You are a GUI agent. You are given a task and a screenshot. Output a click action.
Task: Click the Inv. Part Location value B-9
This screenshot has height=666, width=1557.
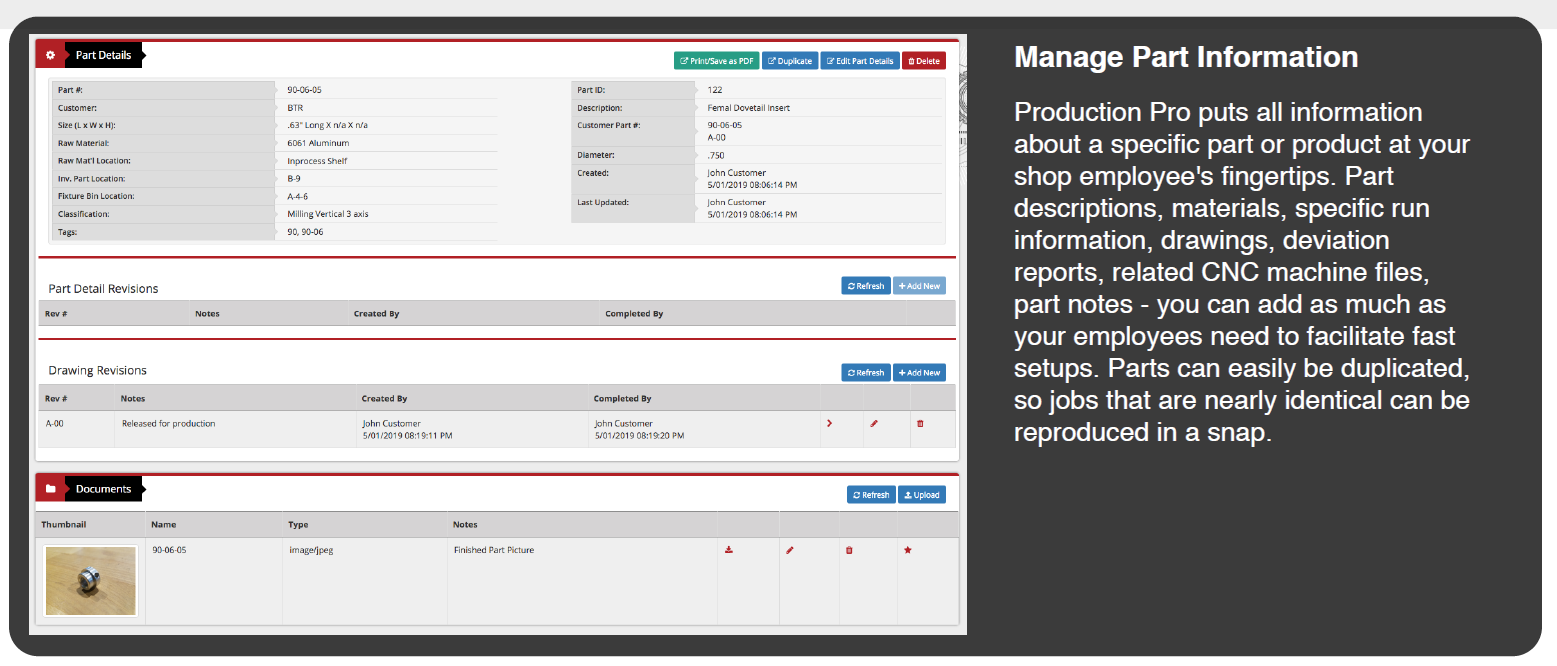pos(294,178)
